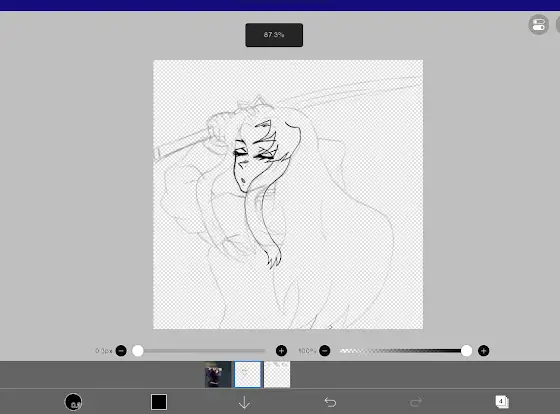The width and height of the screenshot is (560, 414).
Task: Select the third transparent layer thumbnail
Action: [x=277, y=374]
